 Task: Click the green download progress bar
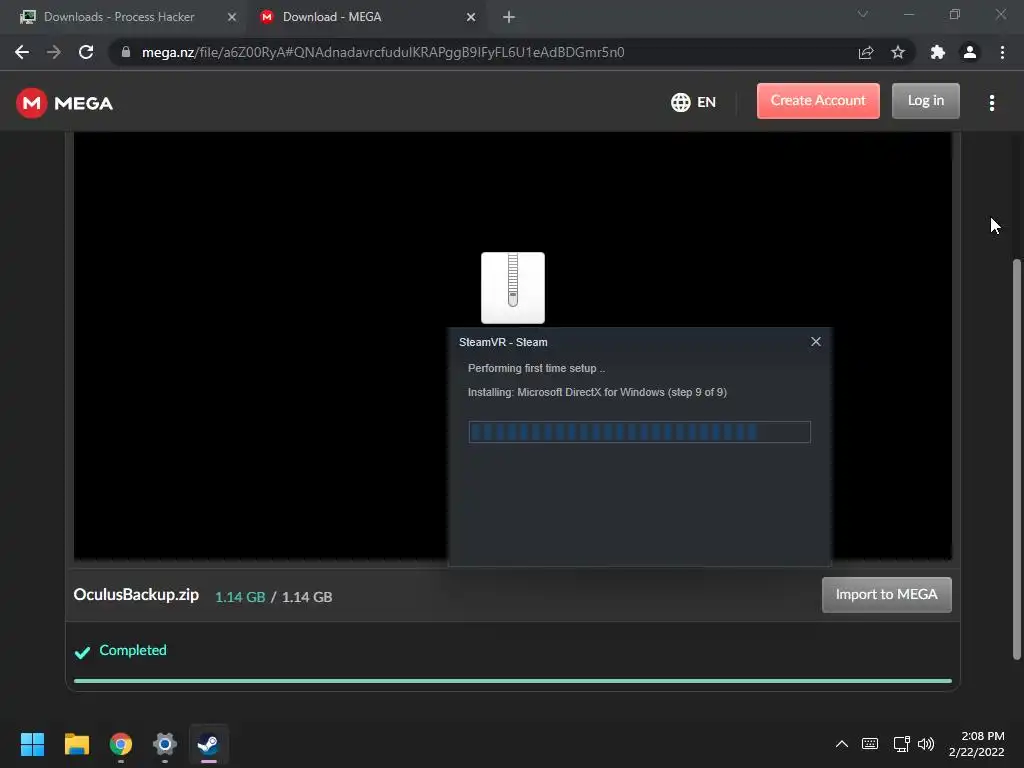513,680
